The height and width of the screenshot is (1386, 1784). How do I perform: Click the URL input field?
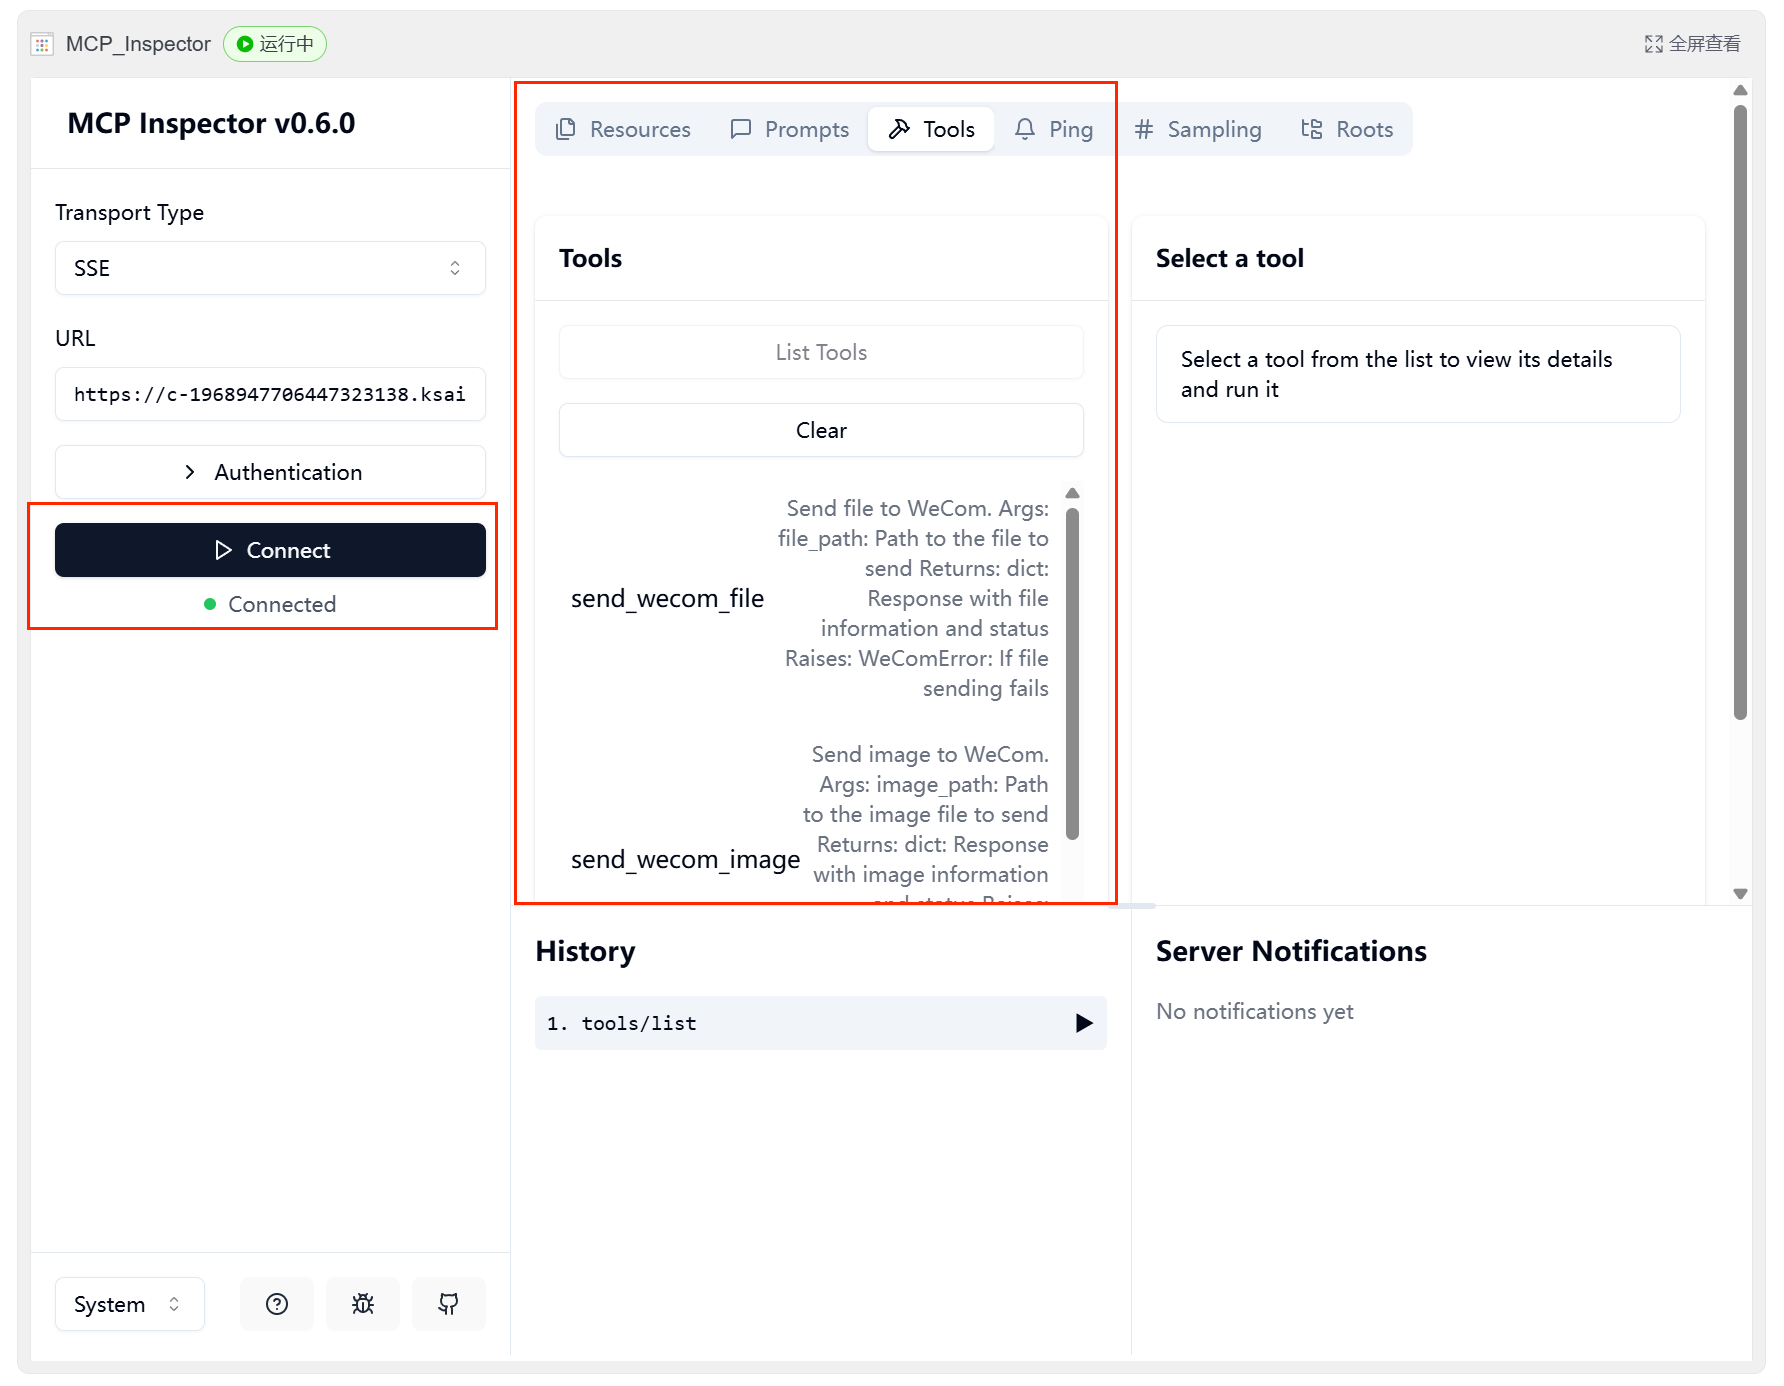pos(270,394)
